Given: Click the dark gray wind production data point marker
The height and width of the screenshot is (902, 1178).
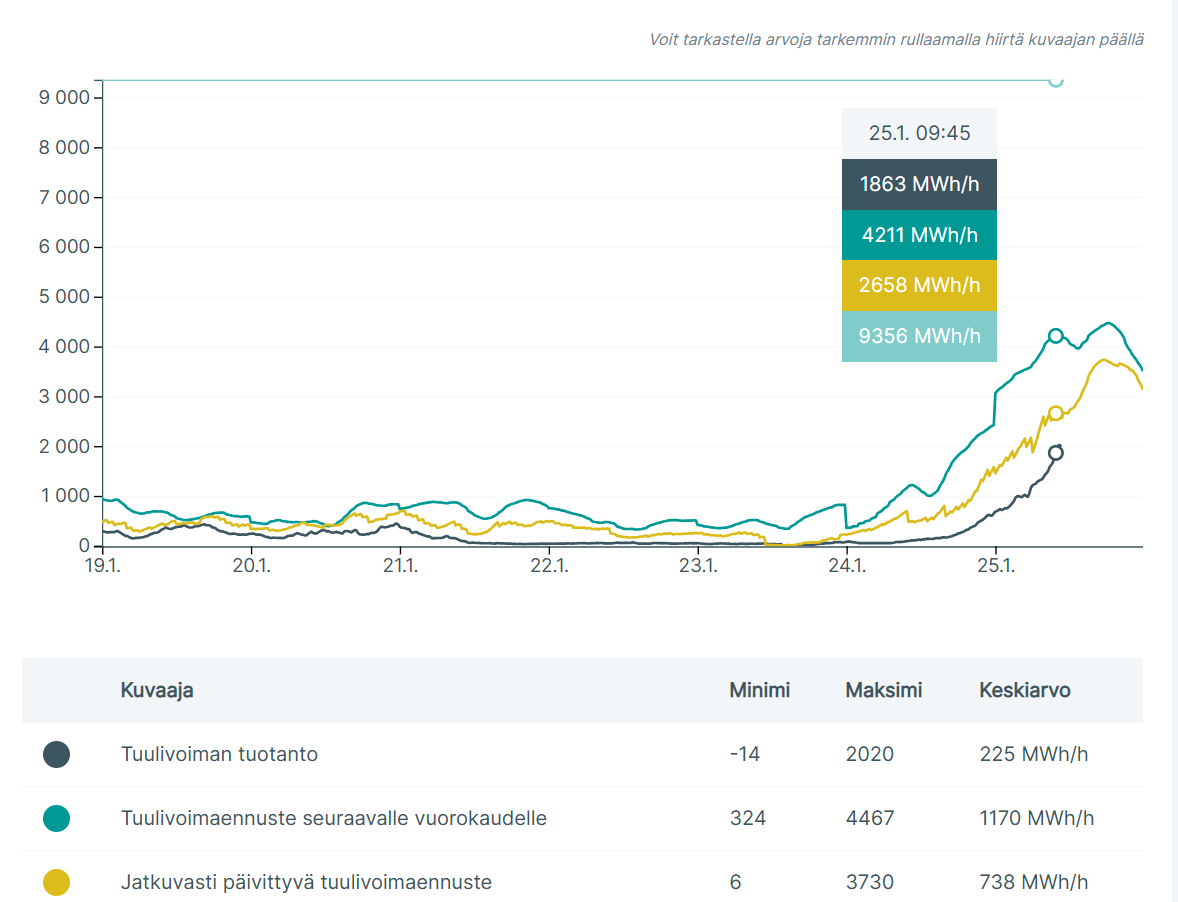Looking at the screenshot, I should (x=1055, y=453).
